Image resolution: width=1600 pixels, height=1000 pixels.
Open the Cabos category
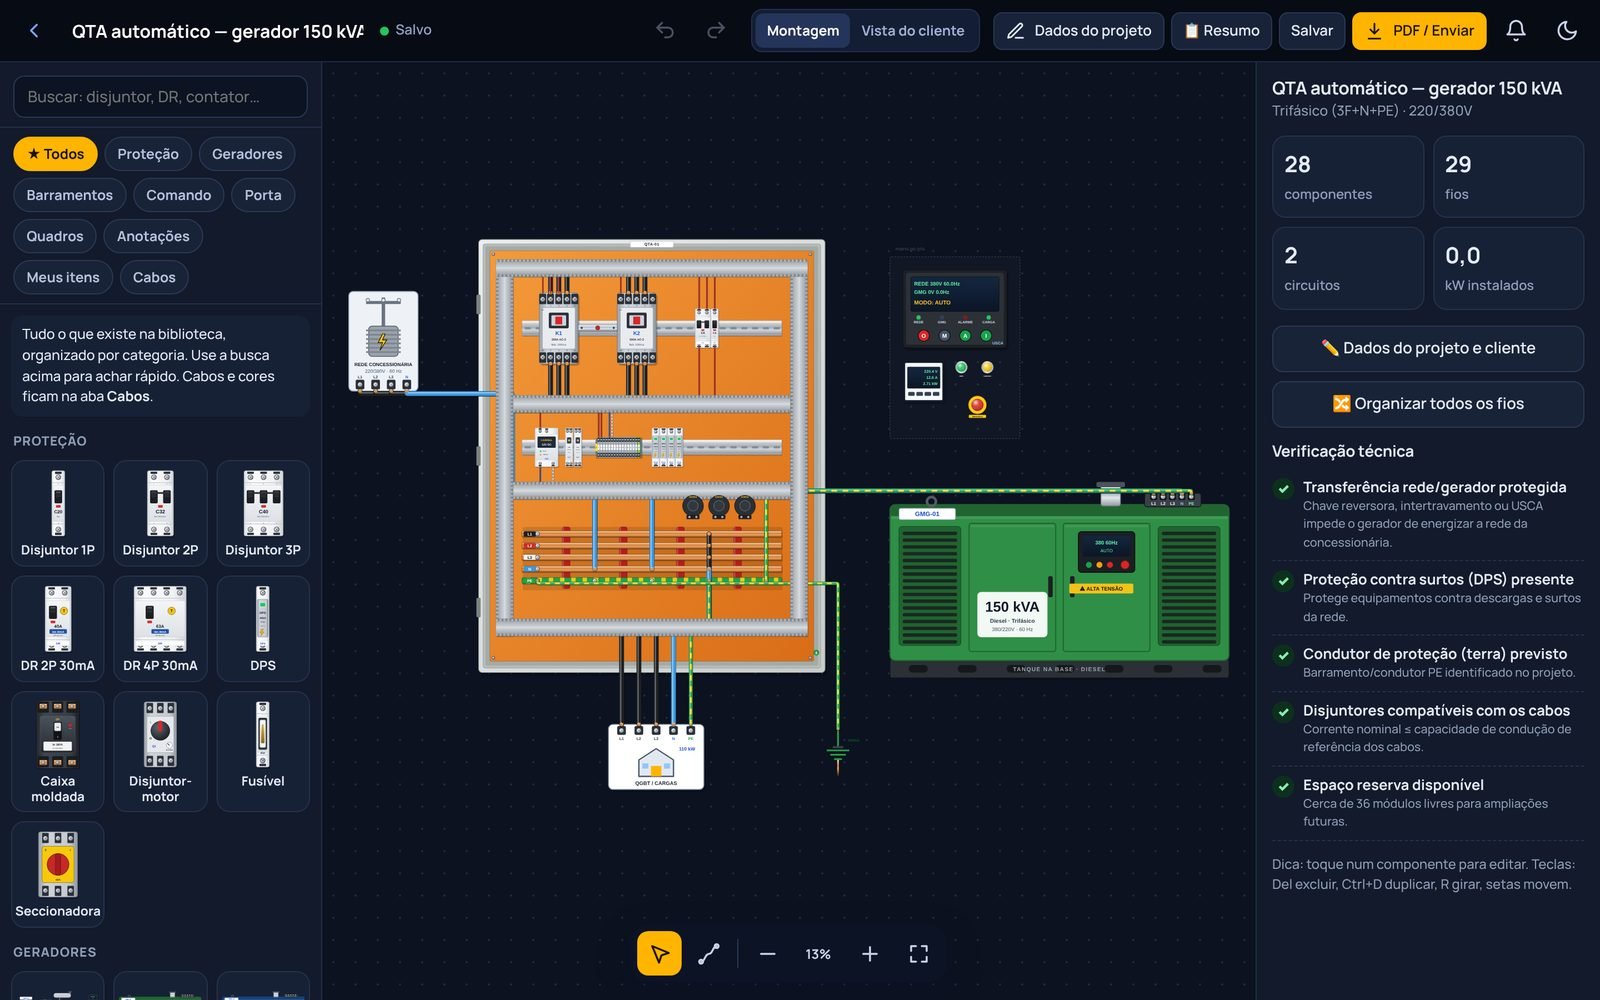154,277
